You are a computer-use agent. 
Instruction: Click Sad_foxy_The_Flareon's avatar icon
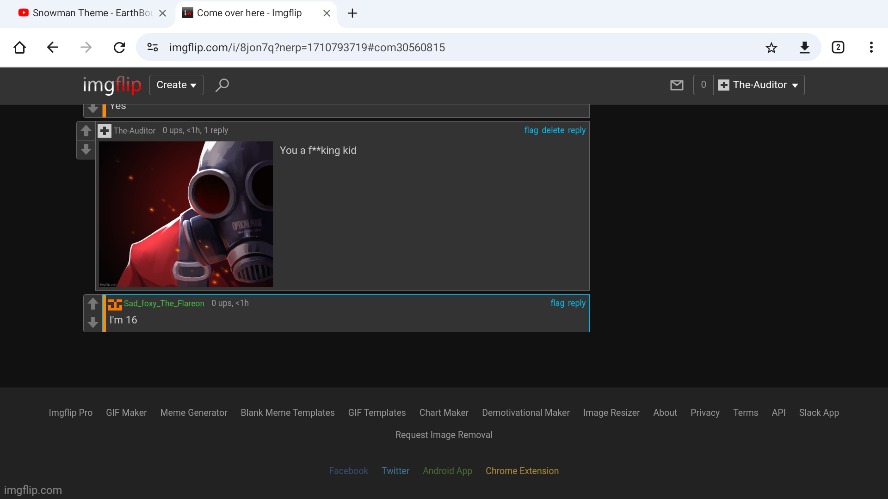click(115, 304)
